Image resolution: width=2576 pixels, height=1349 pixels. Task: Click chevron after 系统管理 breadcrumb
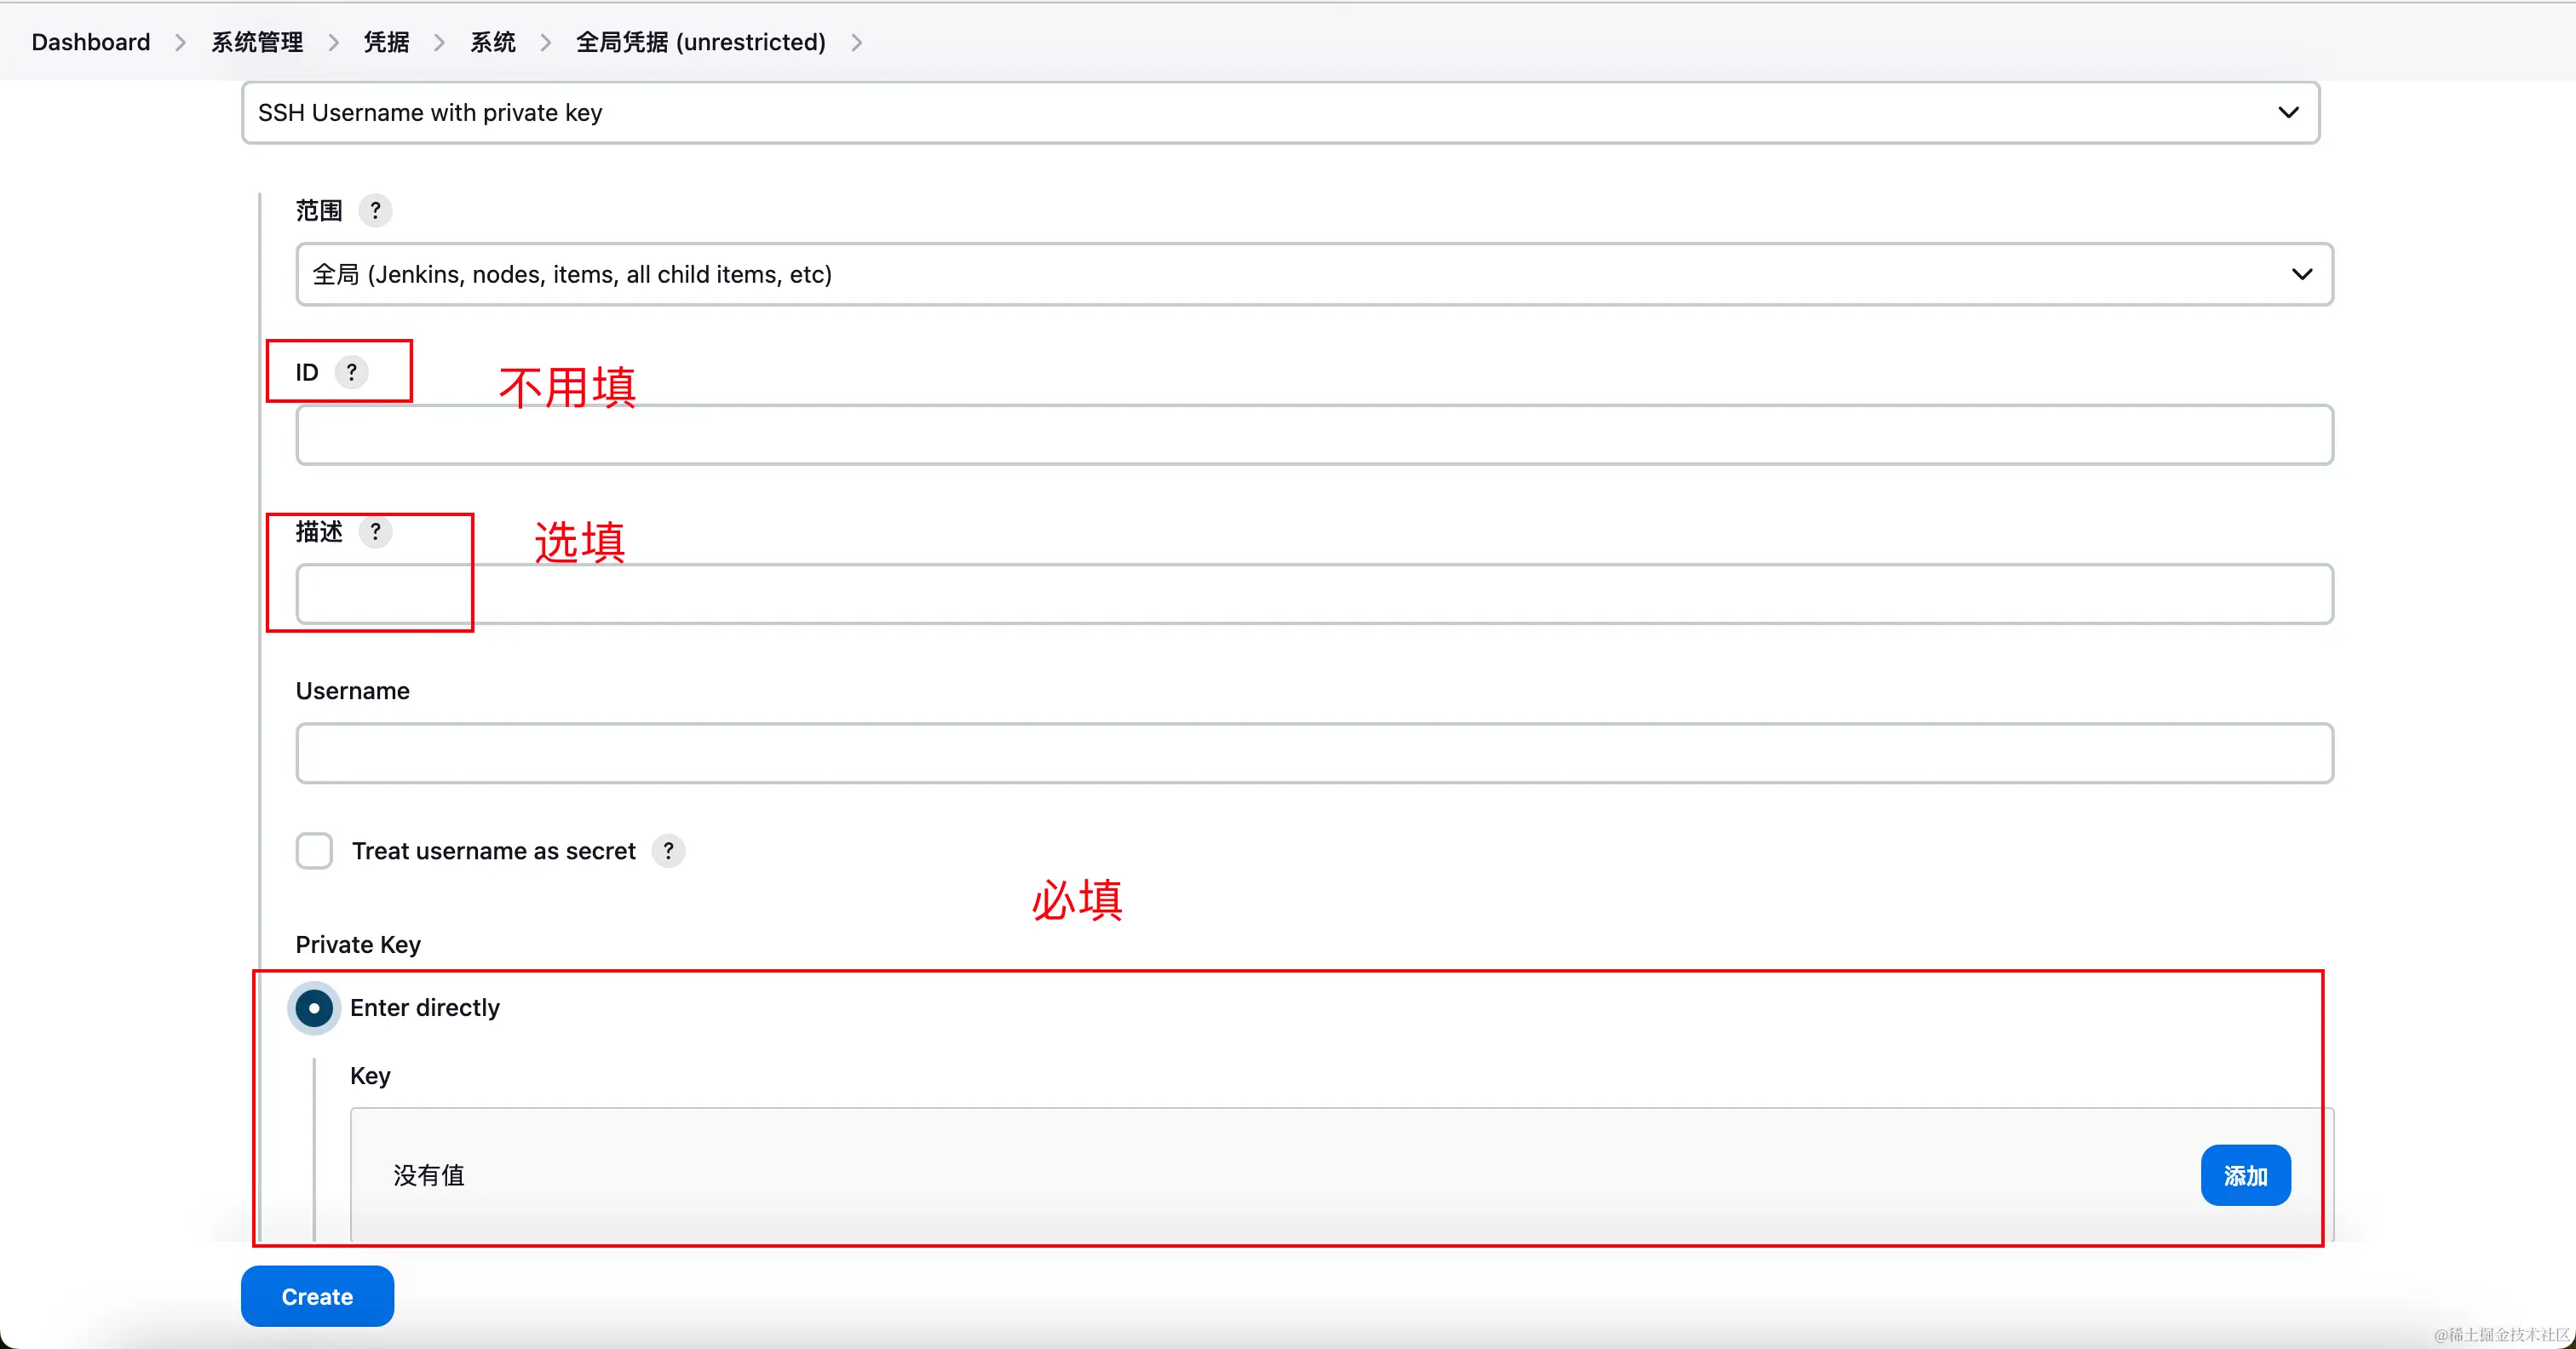334,43
